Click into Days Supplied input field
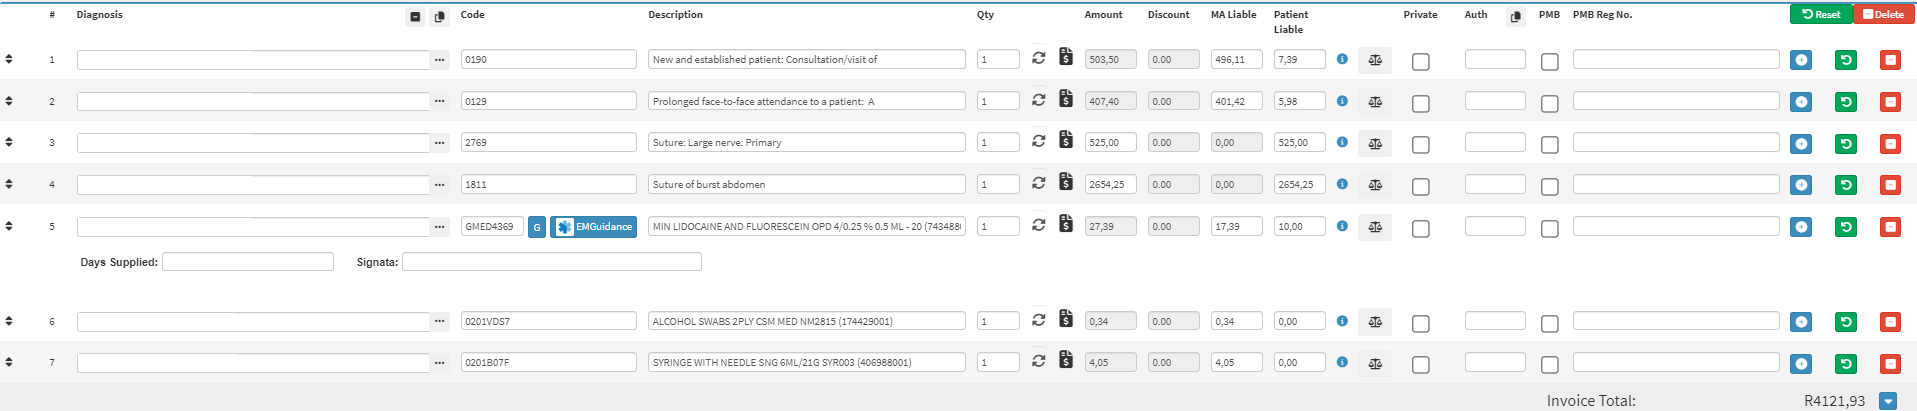 coord(247,262)
